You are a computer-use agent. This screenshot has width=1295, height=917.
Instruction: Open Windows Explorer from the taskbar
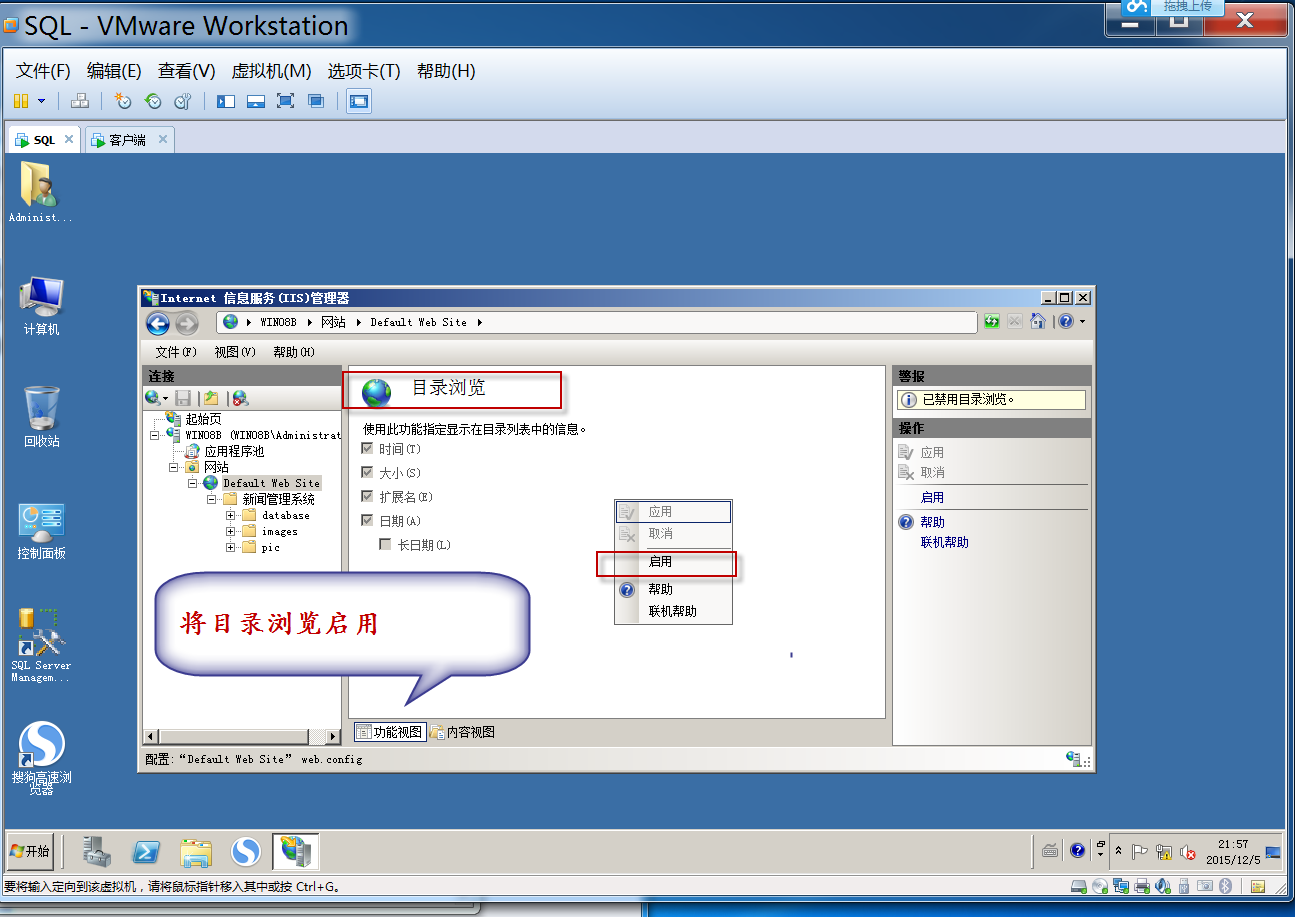[x=196, y=851]
